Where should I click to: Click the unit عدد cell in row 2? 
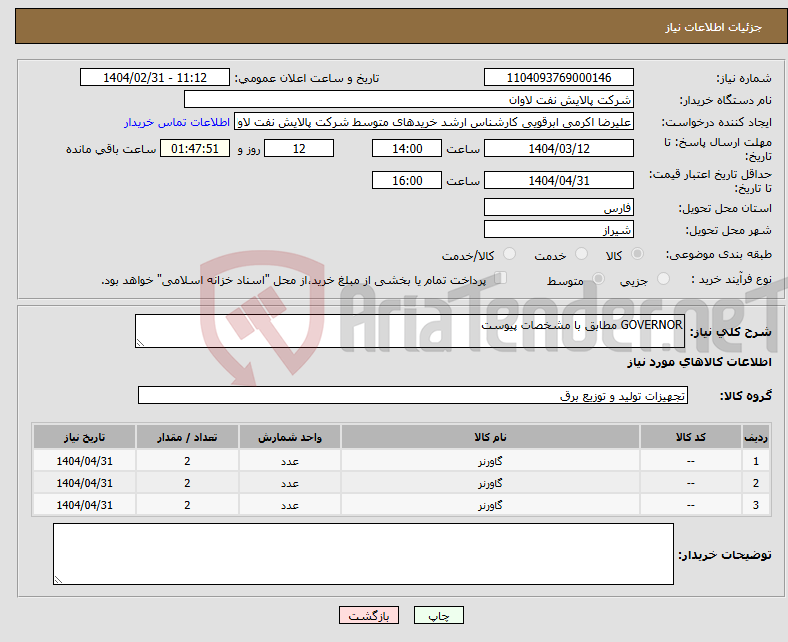click(290, 483)
